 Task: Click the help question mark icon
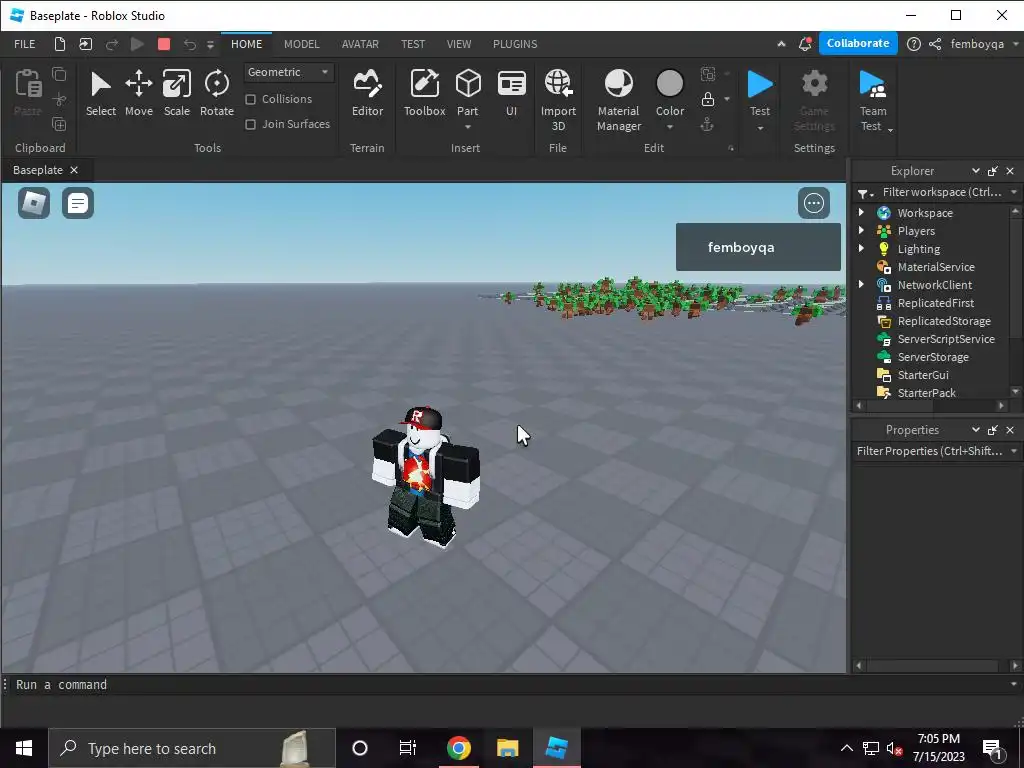click(914, 44)
